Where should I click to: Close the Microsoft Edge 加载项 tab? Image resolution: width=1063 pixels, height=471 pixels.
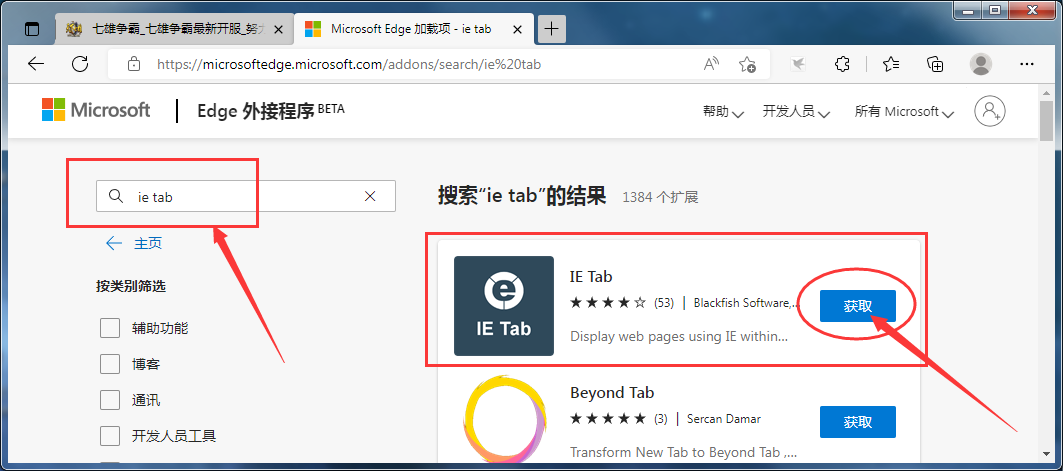coord(517,29)
